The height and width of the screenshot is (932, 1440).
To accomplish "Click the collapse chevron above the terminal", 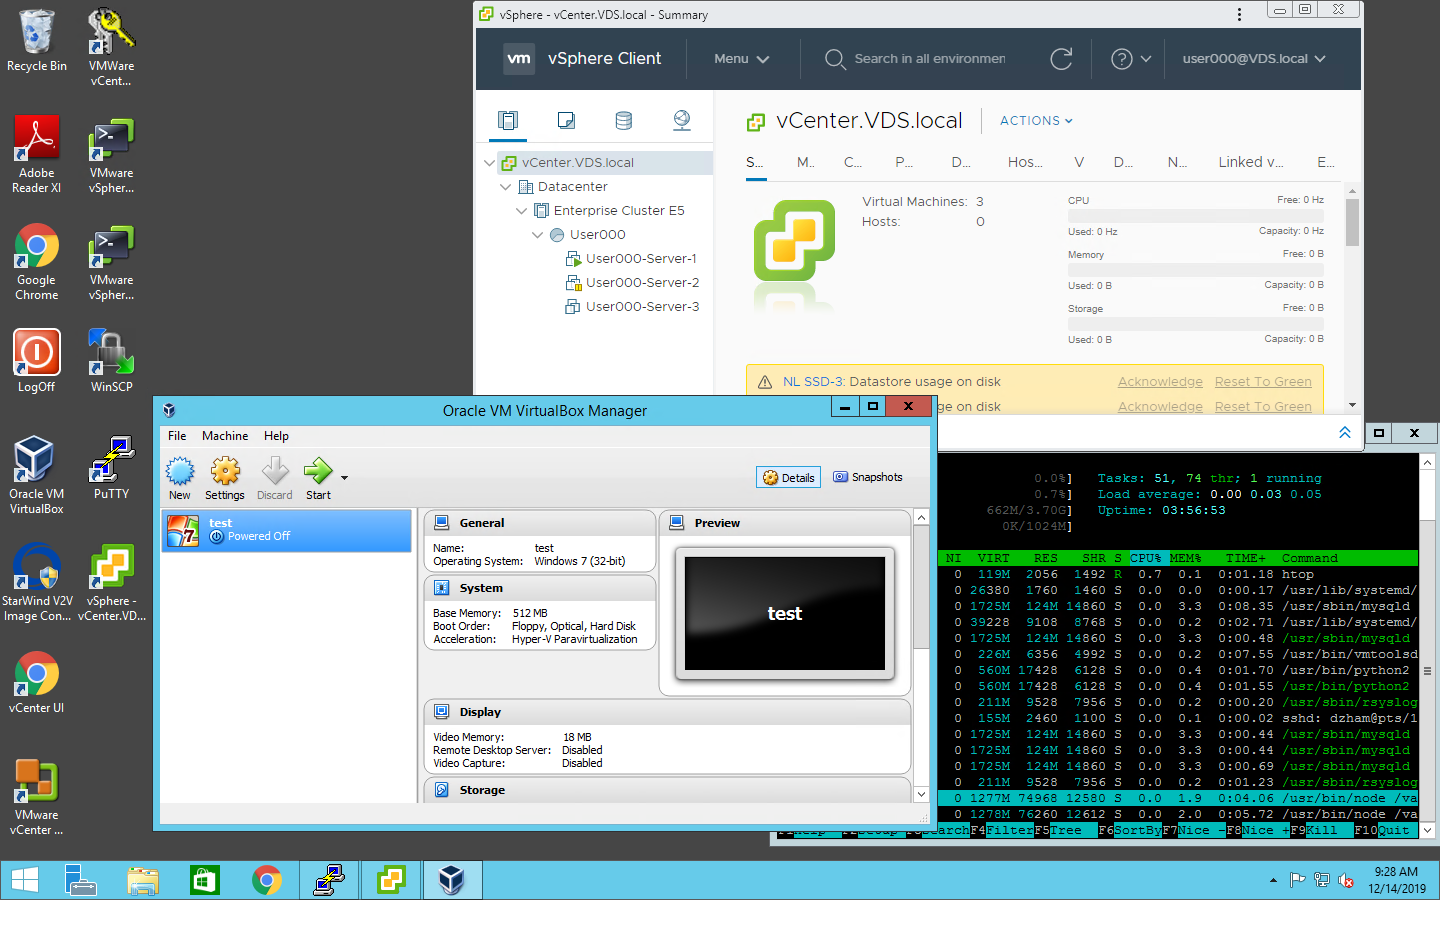I will [1345, 432].
